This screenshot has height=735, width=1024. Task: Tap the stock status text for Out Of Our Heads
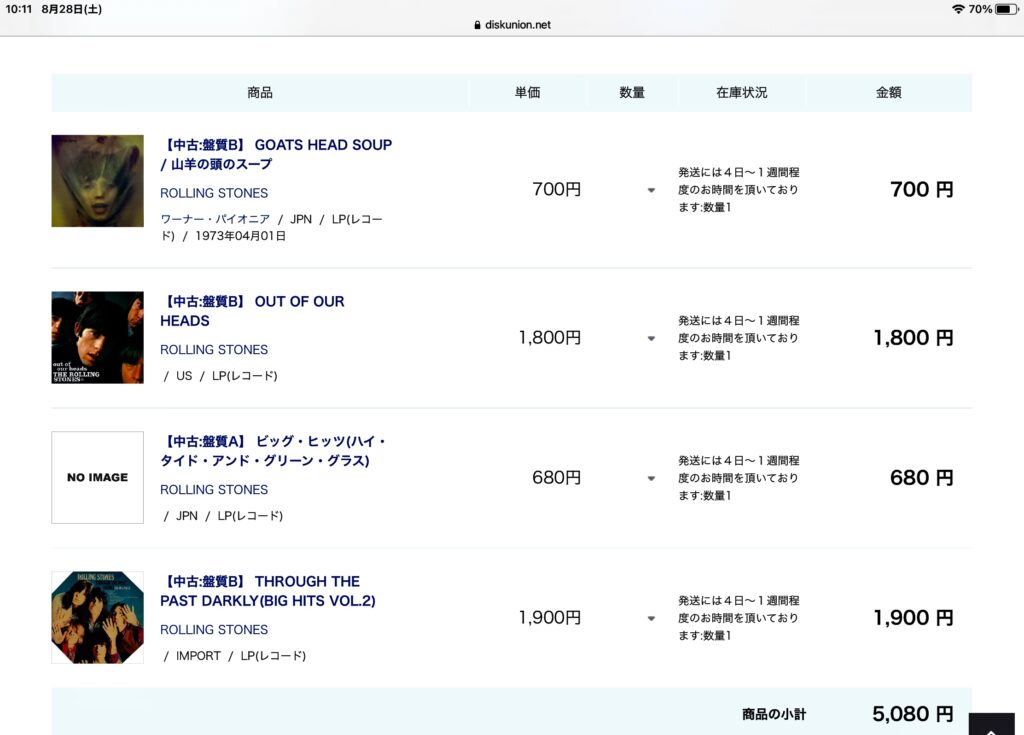739,338
